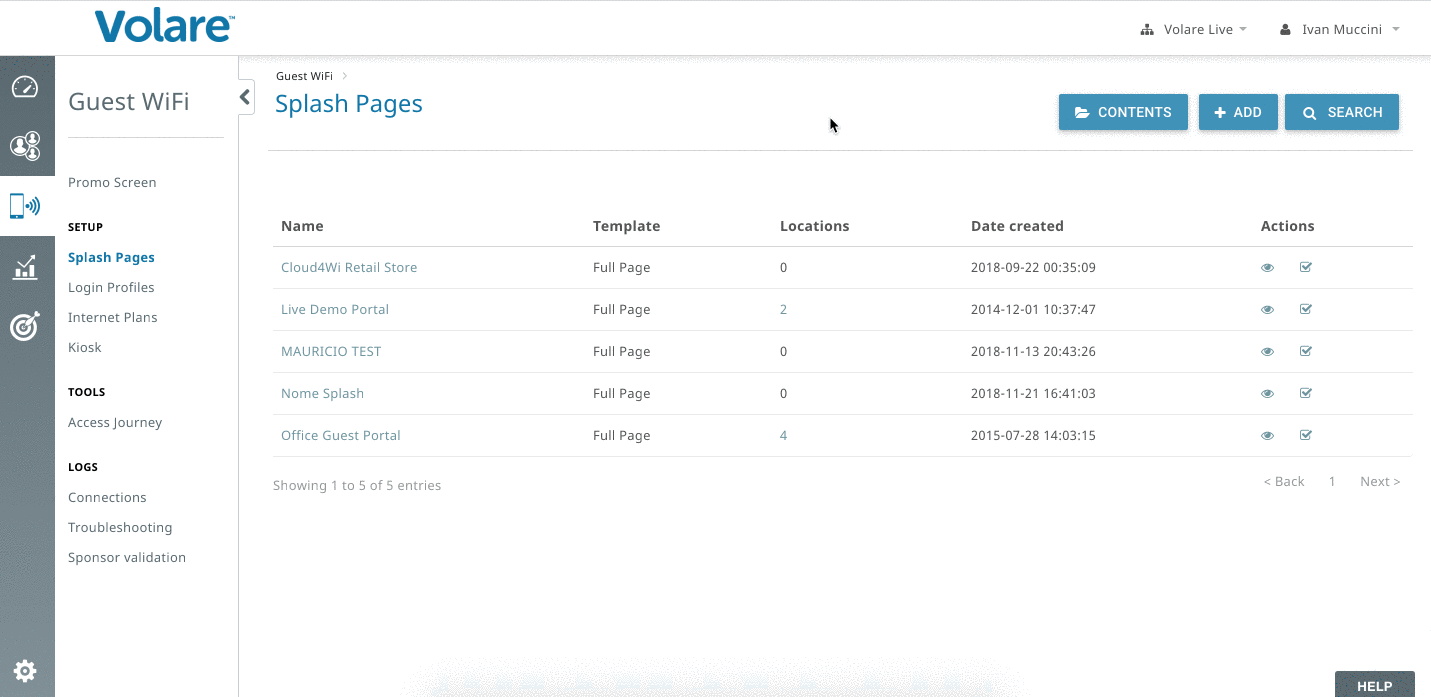Open the Office Guest Portal link
The width and height of the screenshot is (1431, 697).
pos(341,435)
